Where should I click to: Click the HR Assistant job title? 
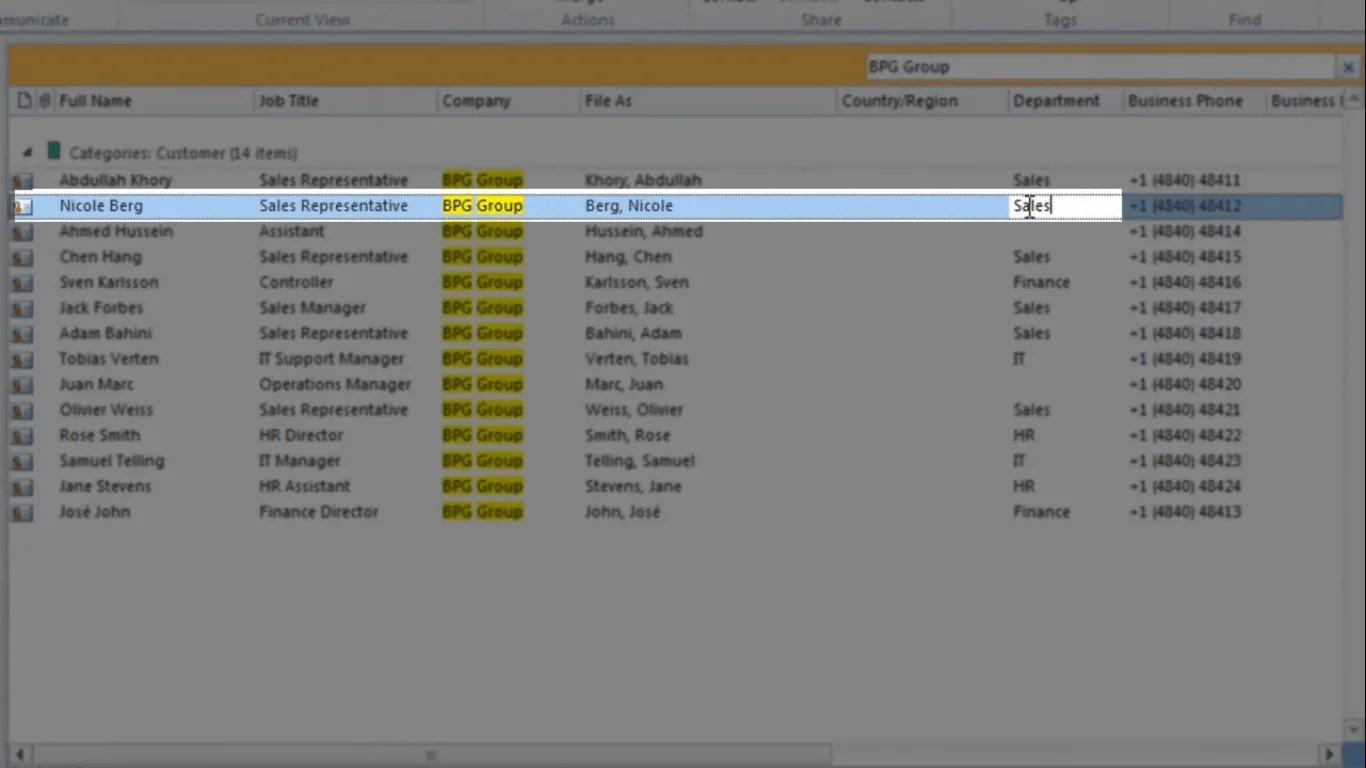coord(305,486)
